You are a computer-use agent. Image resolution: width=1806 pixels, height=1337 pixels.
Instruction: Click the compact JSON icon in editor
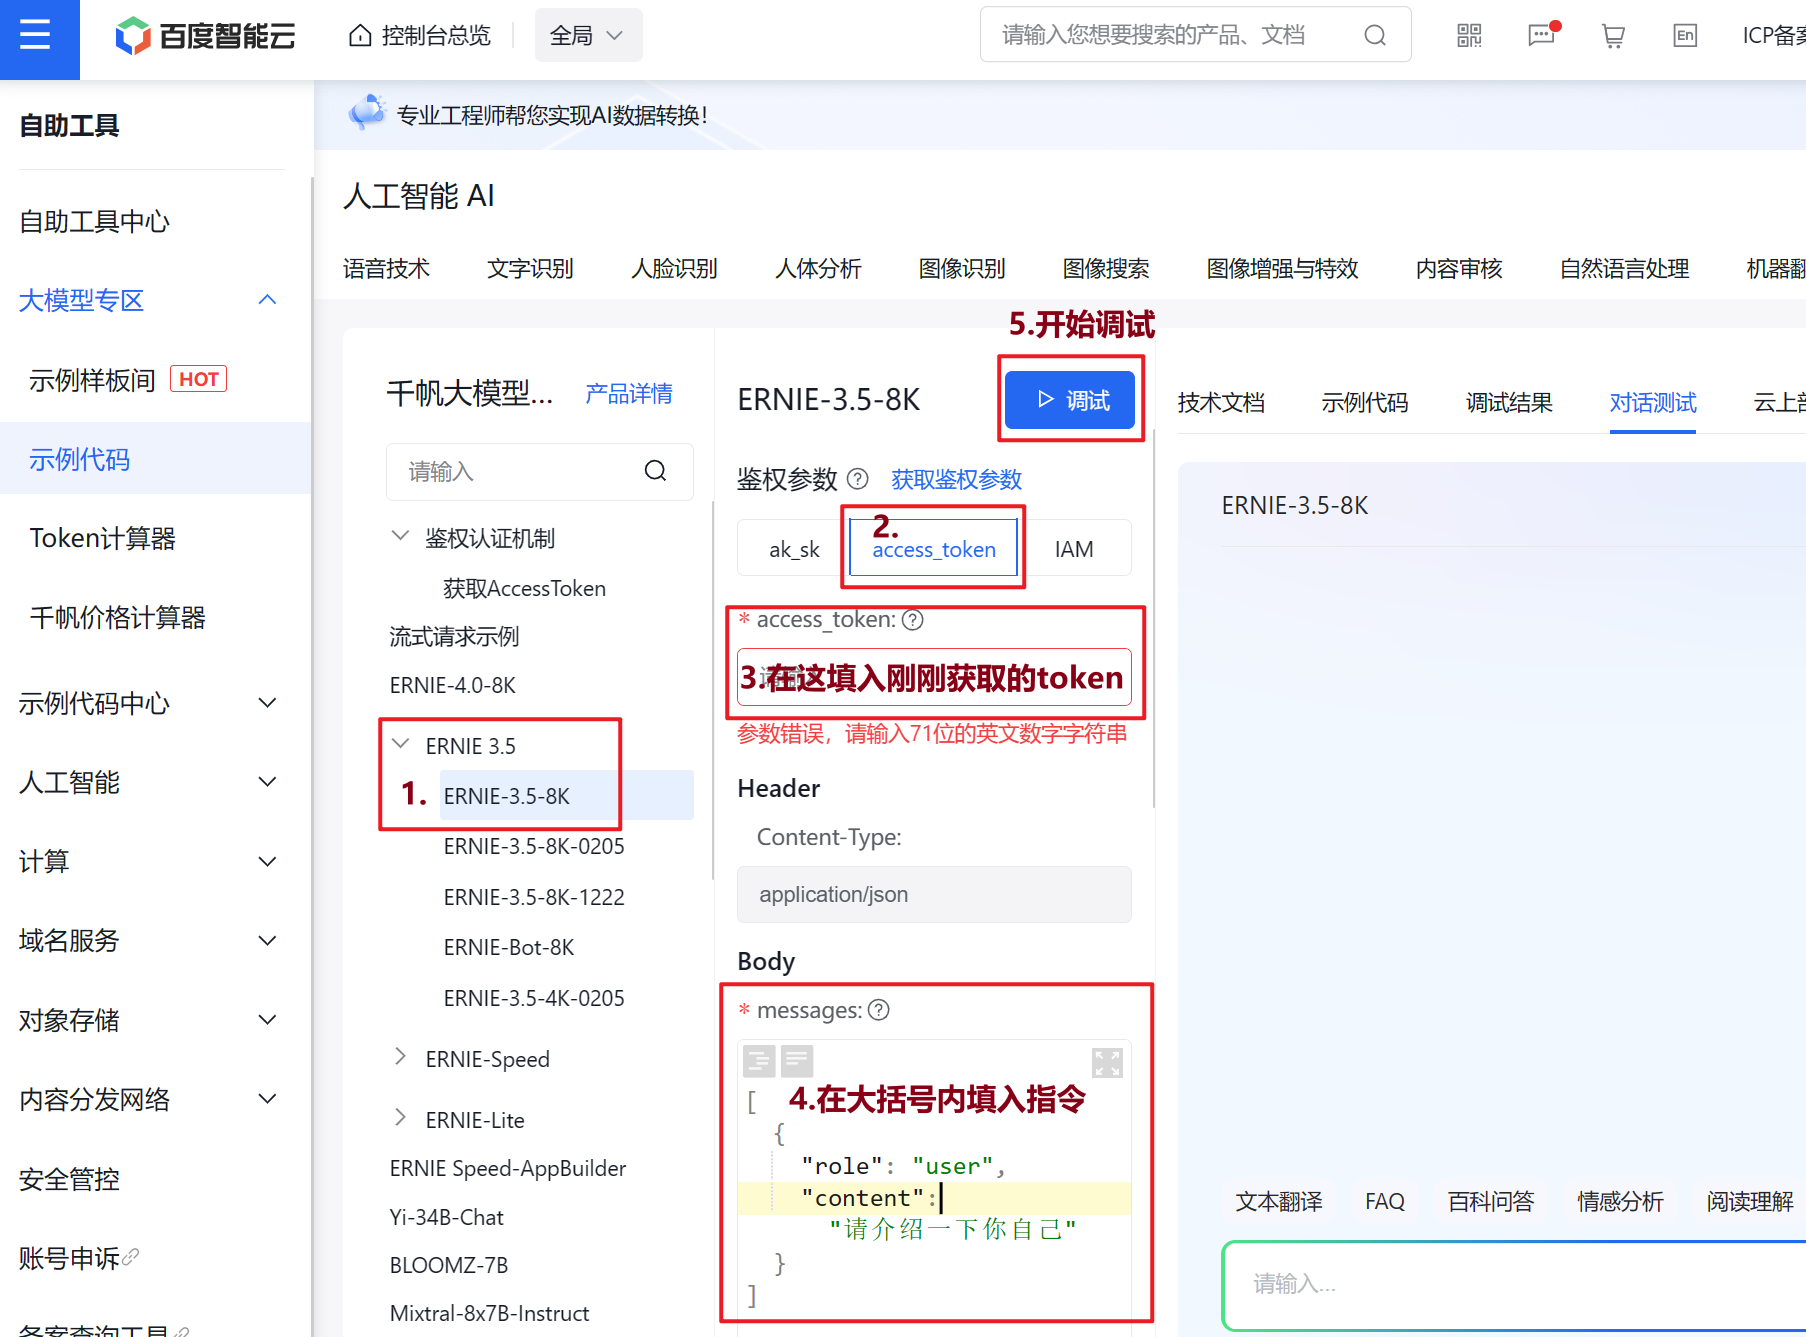tap(797, 1060)
